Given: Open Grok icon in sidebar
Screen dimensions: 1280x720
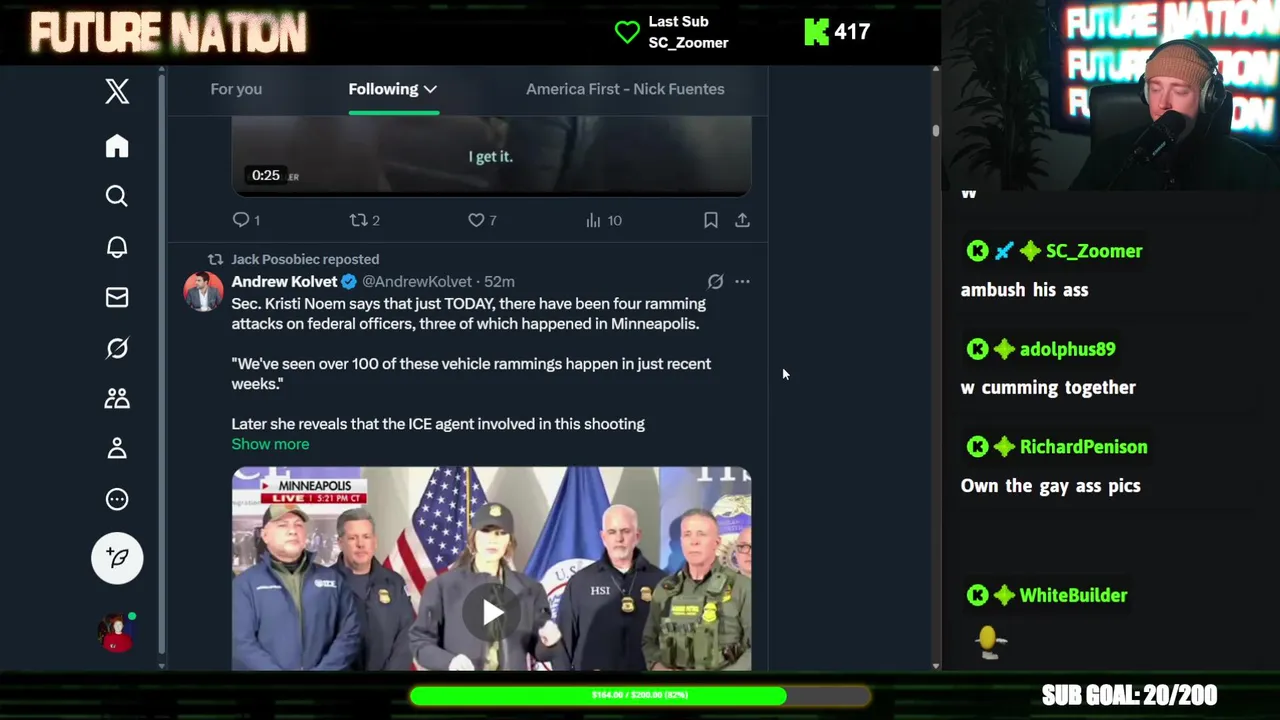Looking at the screenshot, I should [x=117, y=348].
